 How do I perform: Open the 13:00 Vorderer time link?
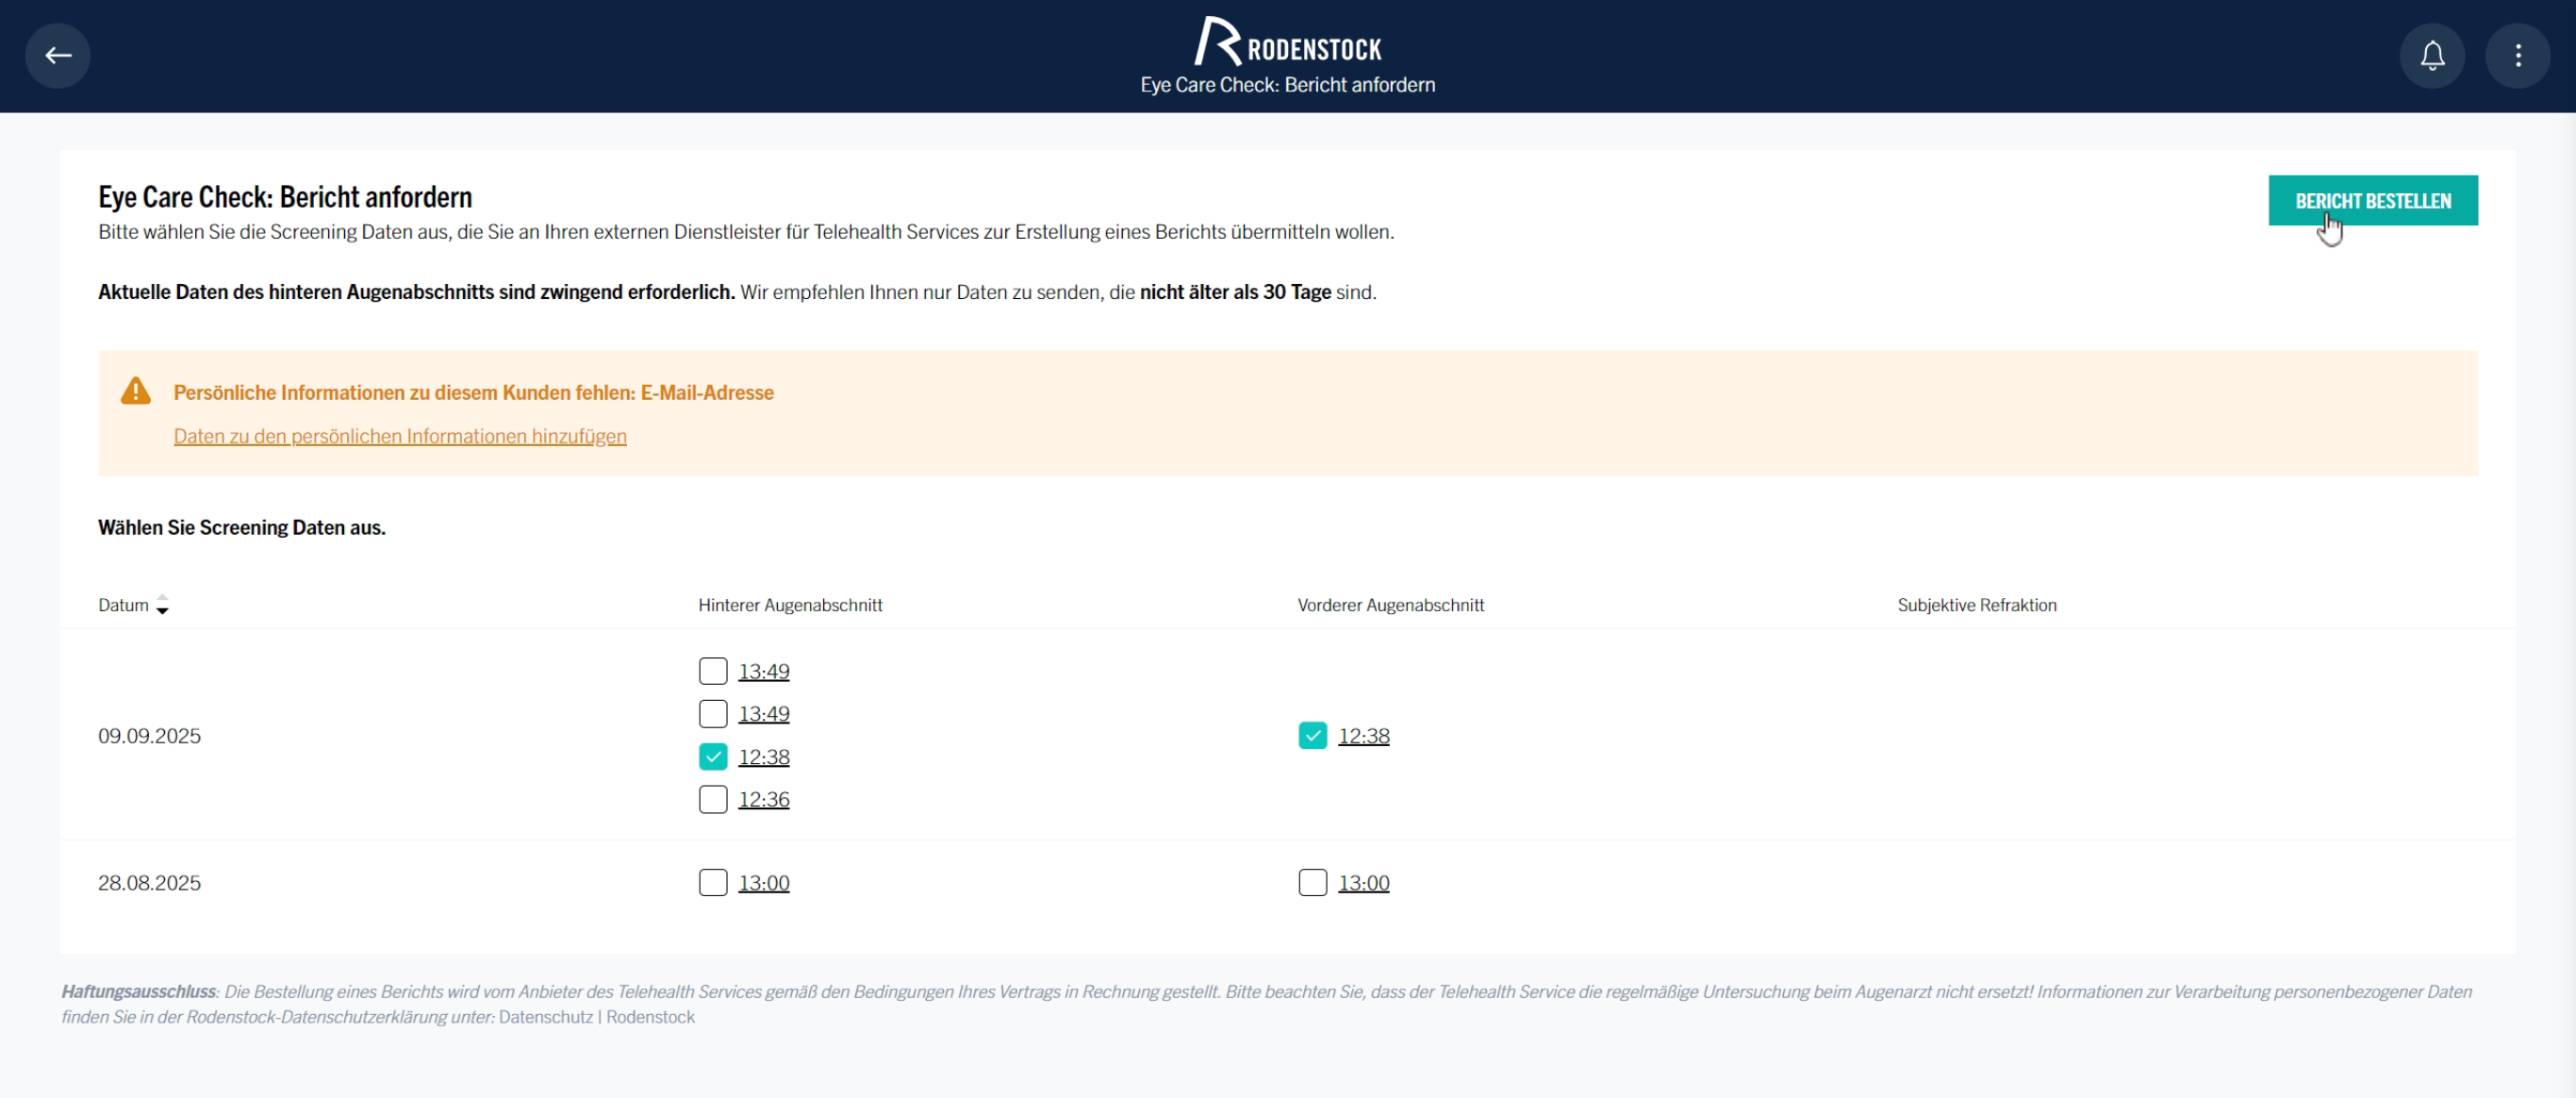pyautogui.click(x=1363, y=883)
